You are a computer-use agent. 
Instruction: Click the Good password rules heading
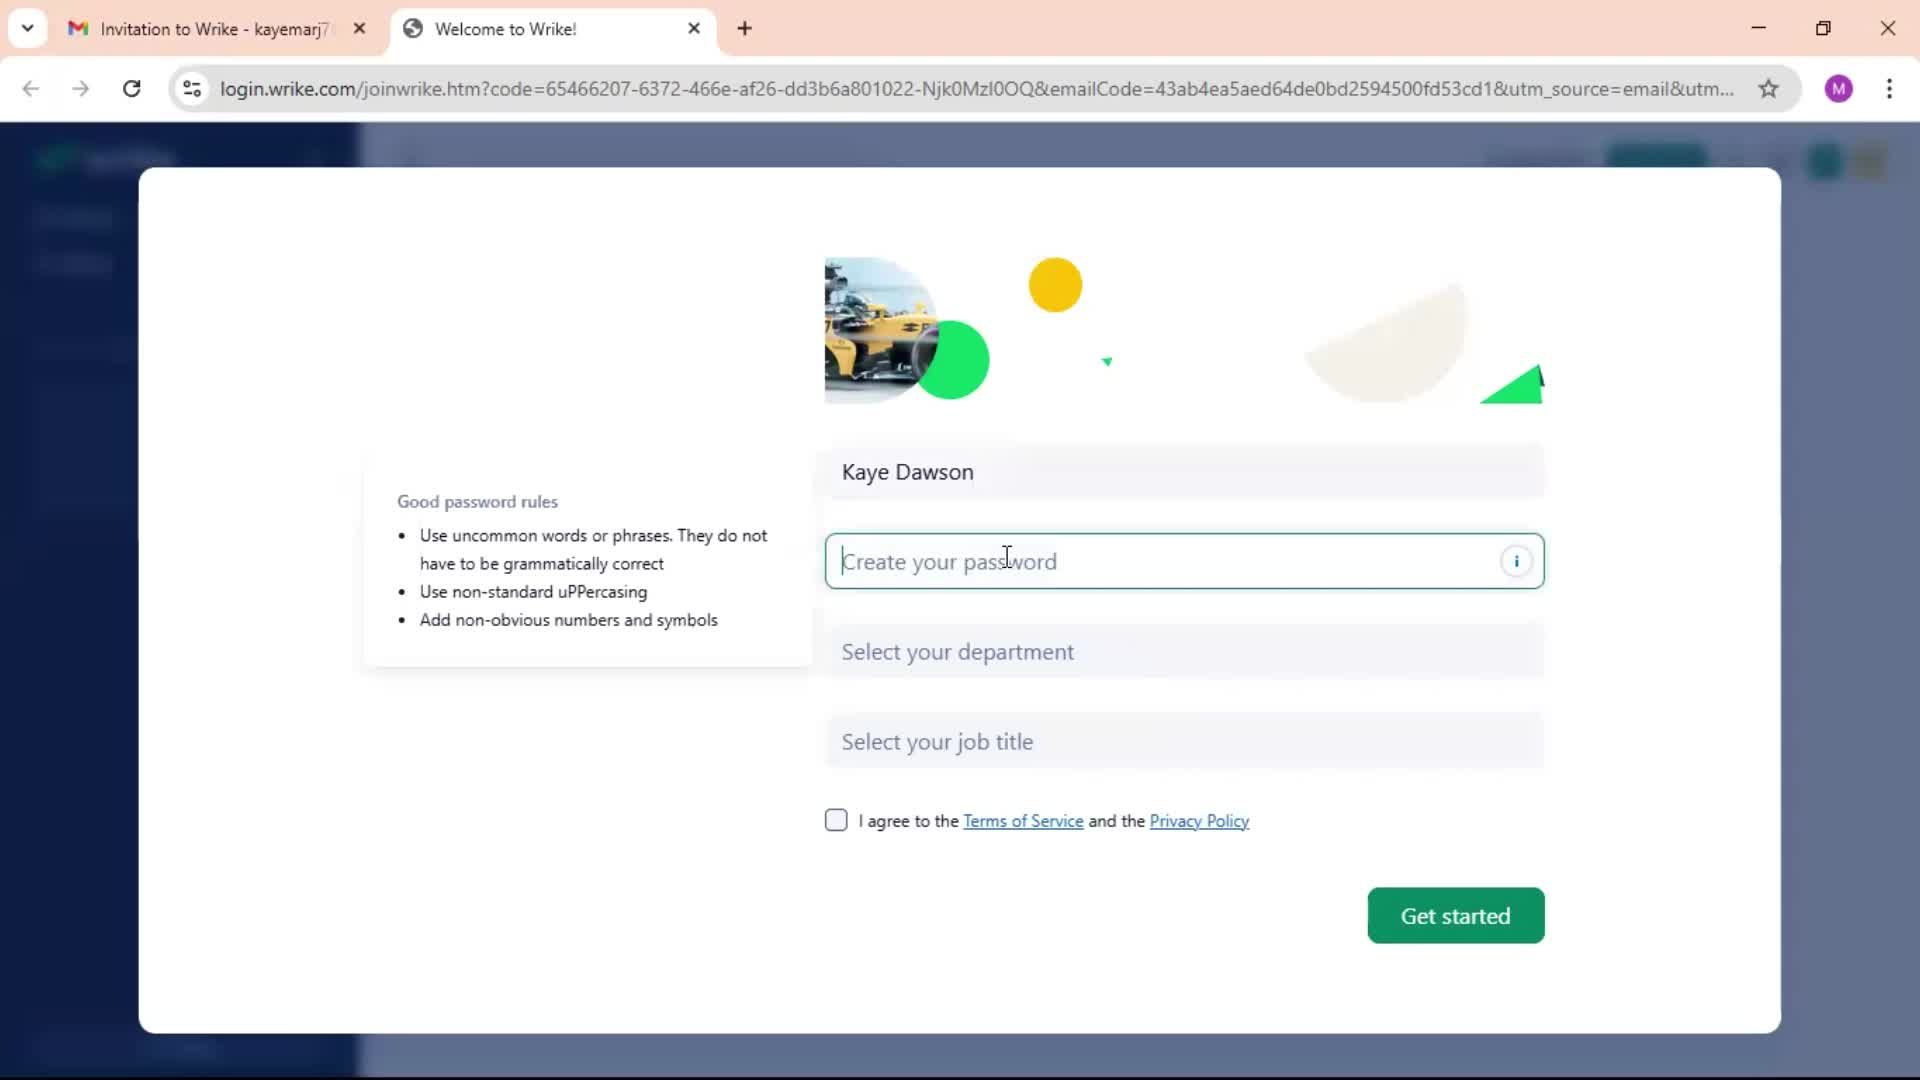(x=477, y=502)
